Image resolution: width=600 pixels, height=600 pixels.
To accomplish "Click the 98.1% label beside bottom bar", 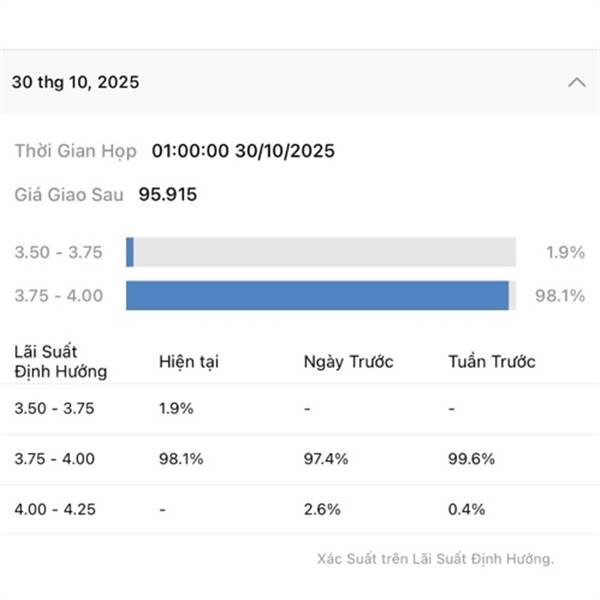I will (x=561, y=295).
